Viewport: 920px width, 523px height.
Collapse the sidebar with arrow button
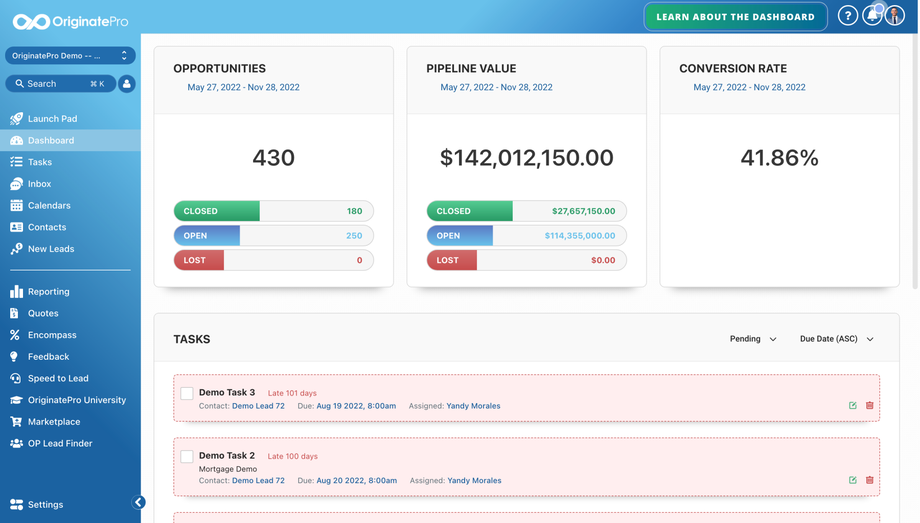point(138,502)
